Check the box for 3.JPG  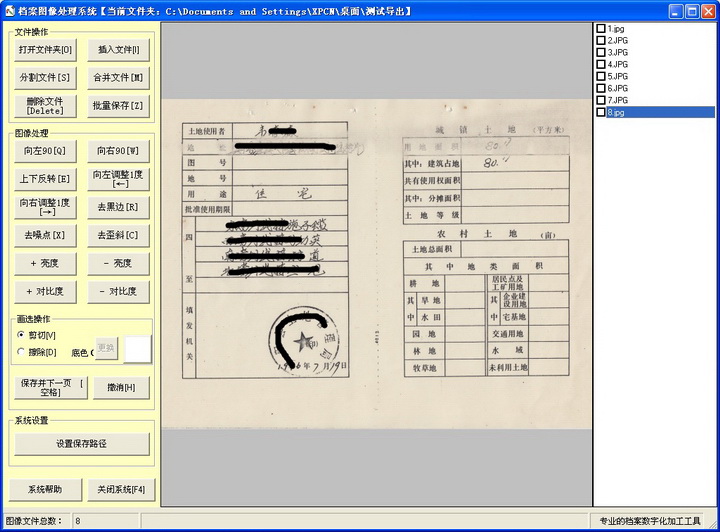[x=601, y=52]
